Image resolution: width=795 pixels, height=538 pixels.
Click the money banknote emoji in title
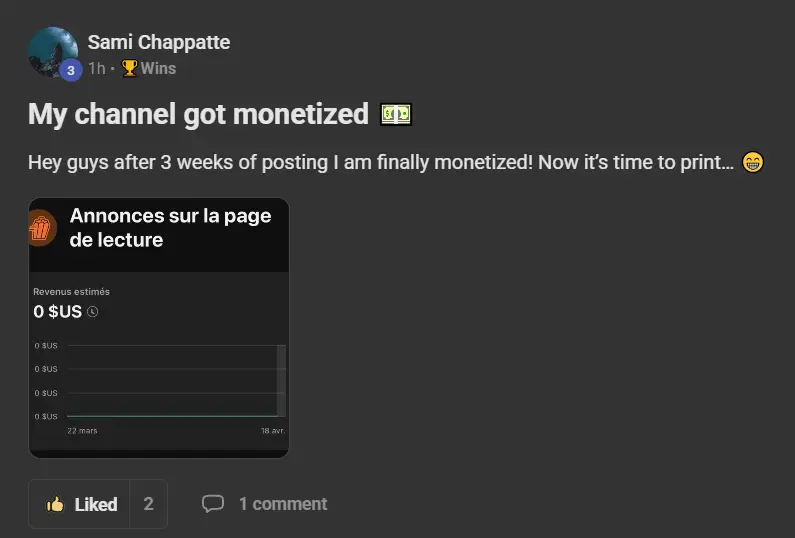coord(396,114)
